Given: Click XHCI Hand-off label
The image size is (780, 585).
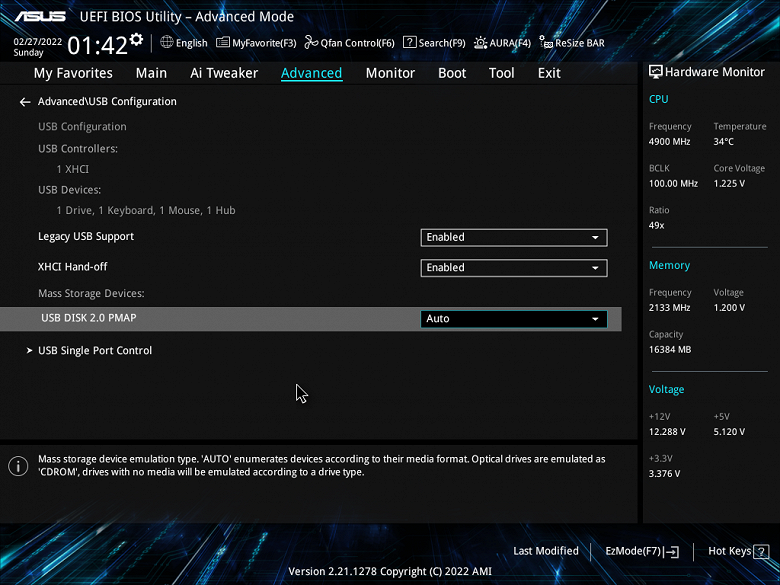Looking at the screenshot, I should coord(73,267).
